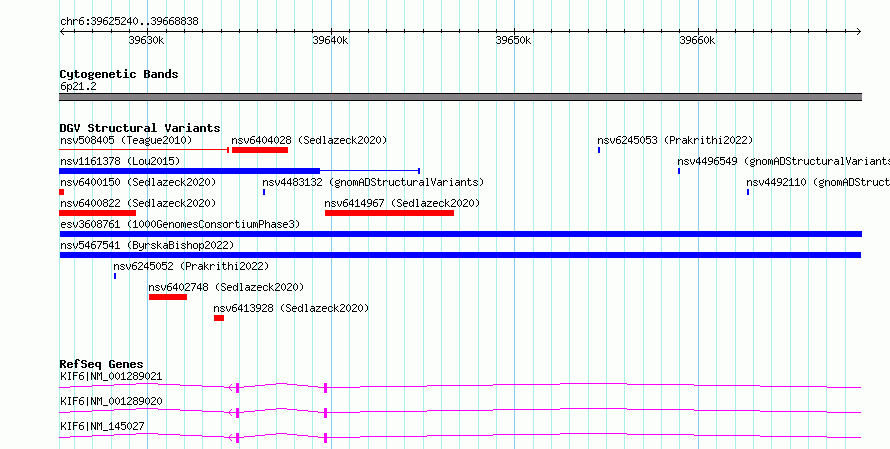This screenshot has height=449, width=890.
Task: Open nsv6402748 (Sedlazeck2020) label
Action: coord(226,288)
